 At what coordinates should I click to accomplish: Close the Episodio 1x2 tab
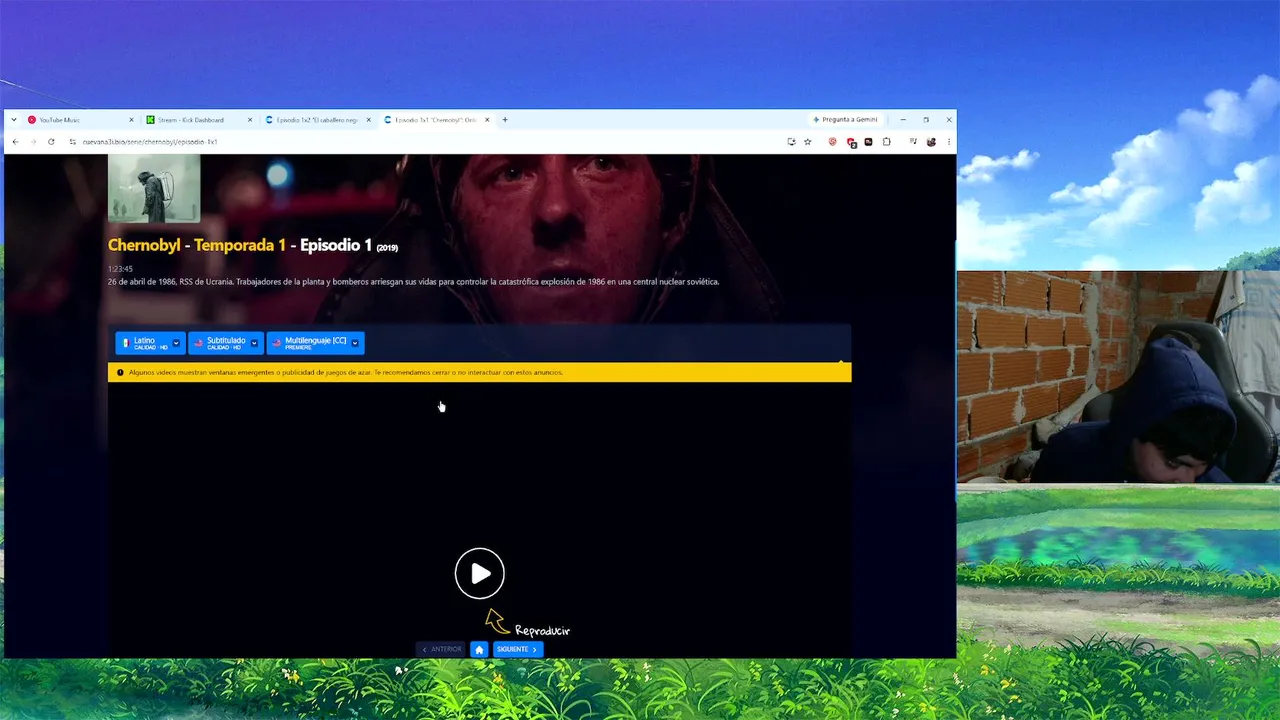(369, 120)
